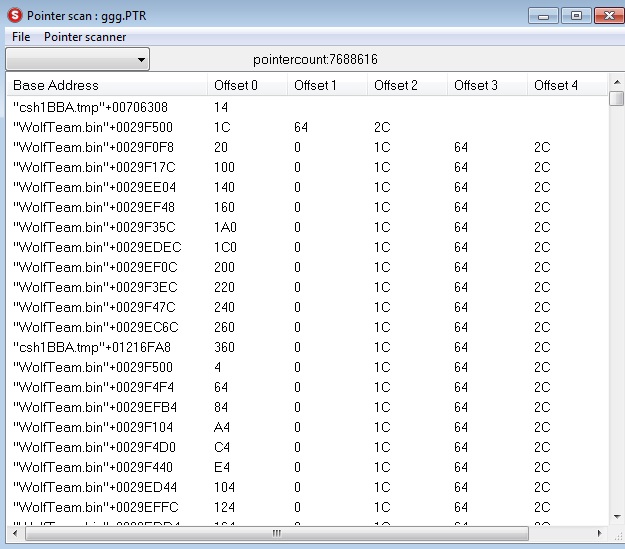Click vertical scrollbar up arrow

[617, 82]
